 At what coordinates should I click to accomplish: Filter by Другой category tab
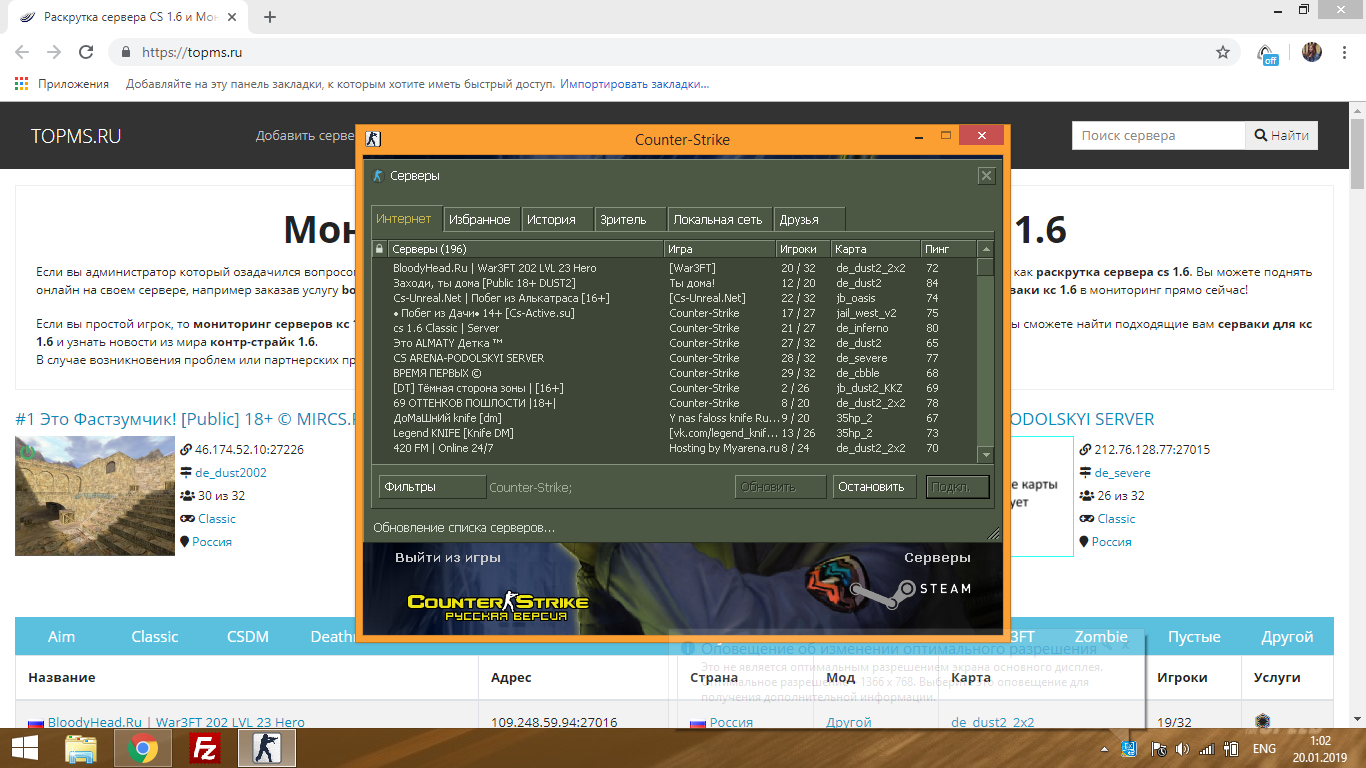click(x=1287, y=637)
